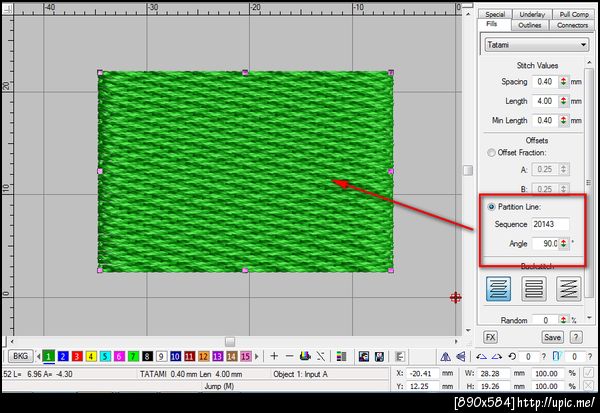Apply transform values with checkmark icon
Viewport: 600px width, 413px height.
(588, 372)
